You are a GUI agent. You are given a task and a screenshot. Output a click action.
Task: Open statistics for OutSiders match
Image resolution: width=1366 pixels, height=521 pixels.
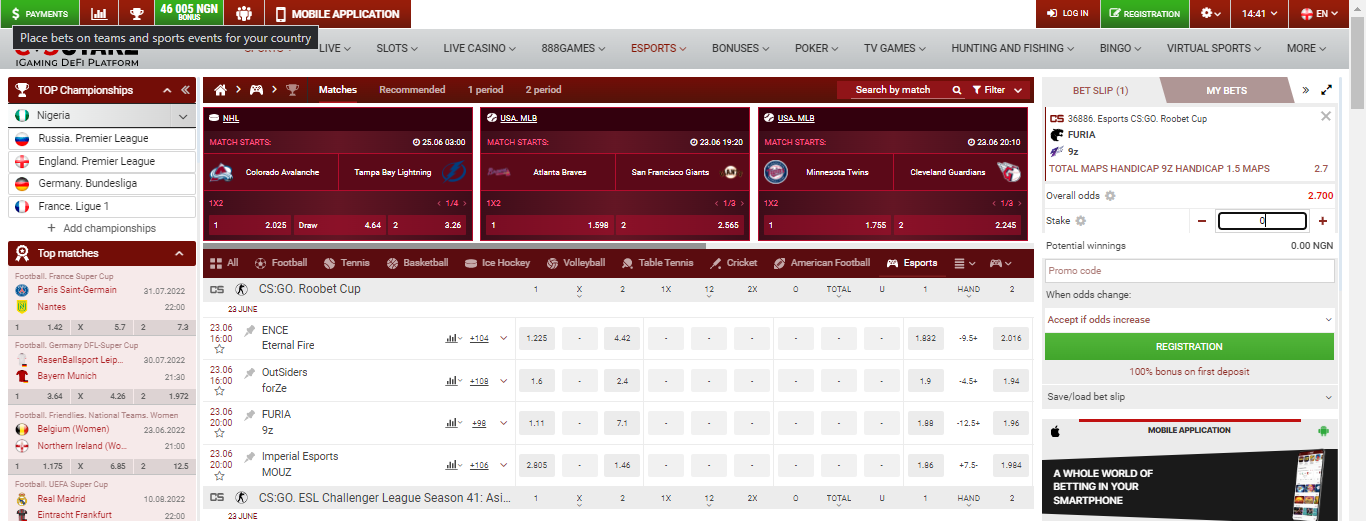[x=454, y=381]
